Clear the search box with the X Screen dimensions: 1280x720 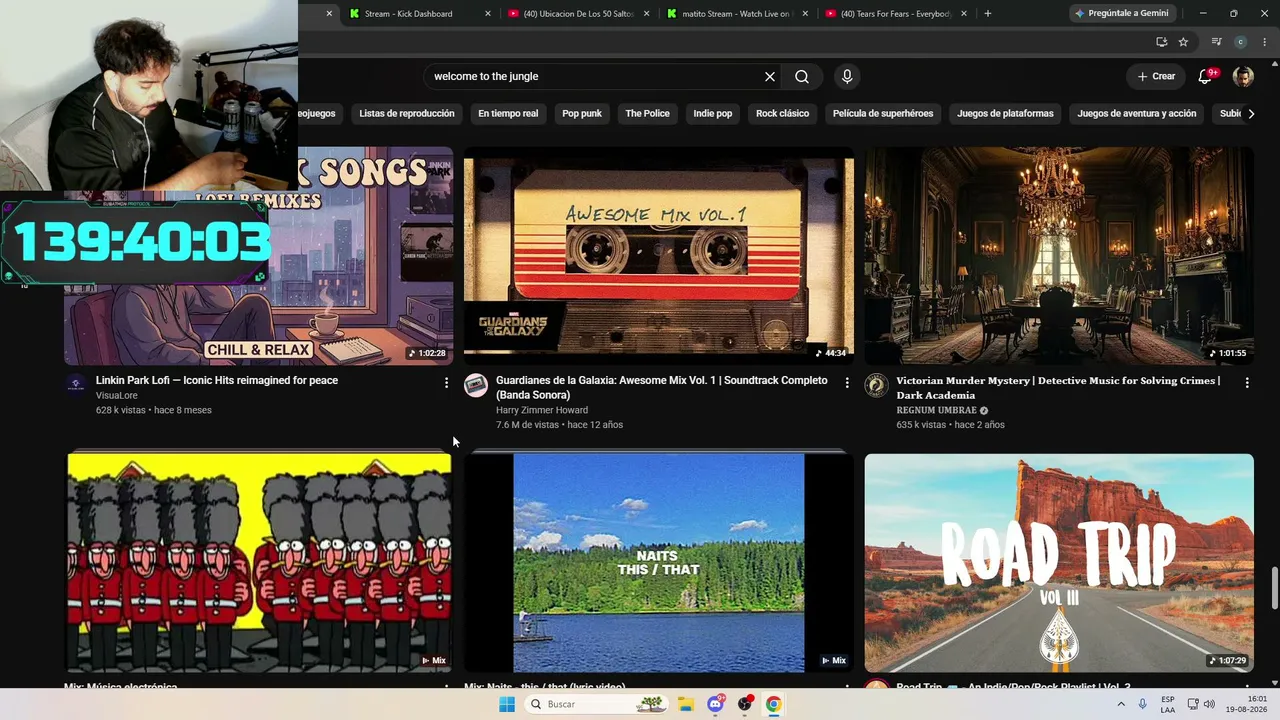coord(770,77)
